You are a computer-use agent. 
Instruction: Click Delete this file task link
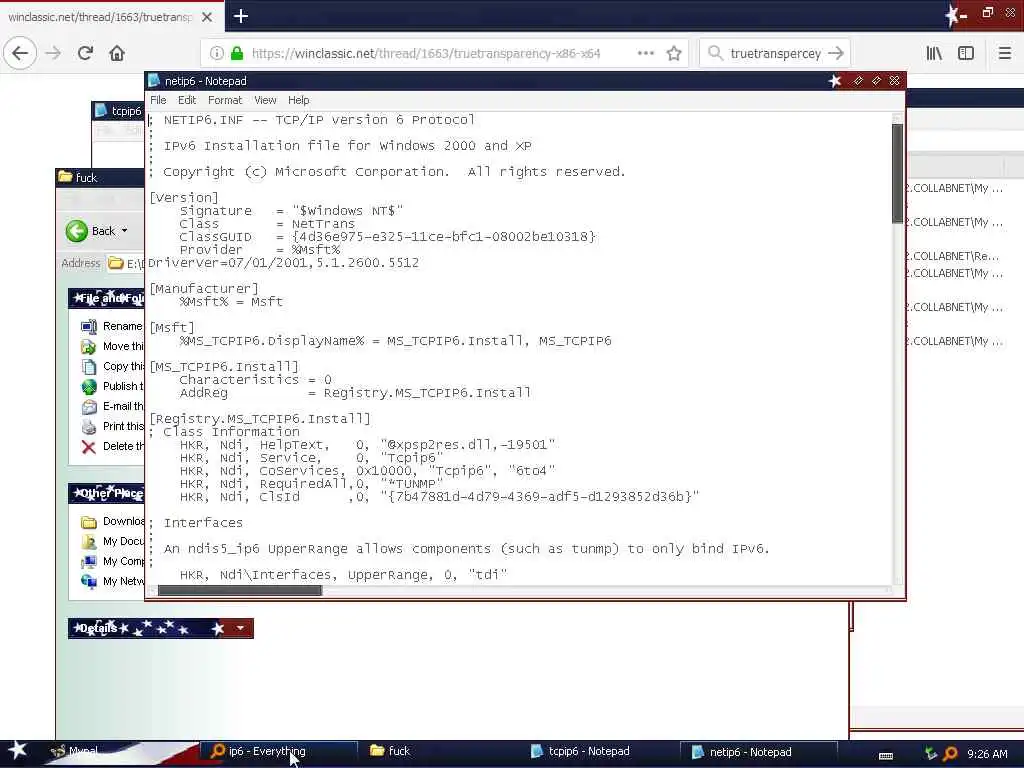click(112, 446)
